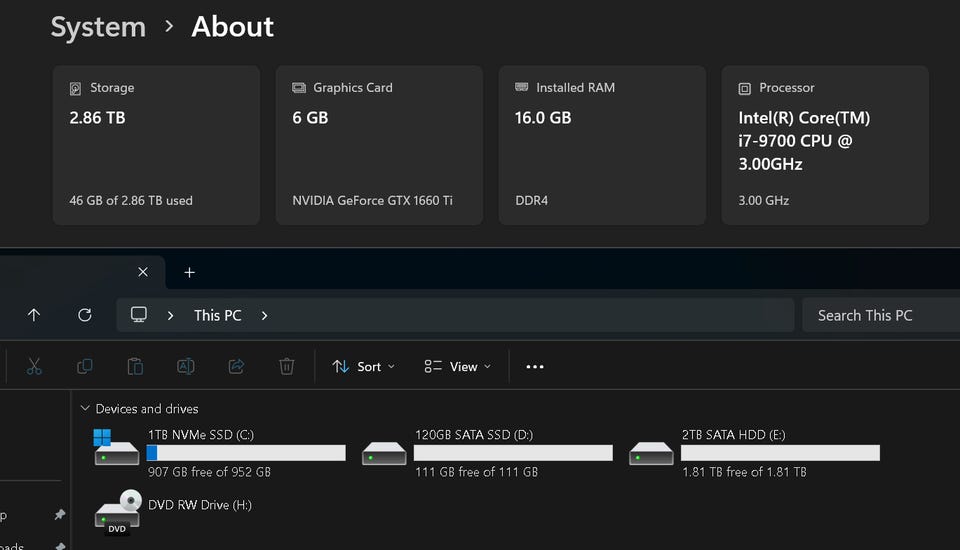960x550 pixels.
Task: Click the Storage card icon
Action: coord(75,89)
